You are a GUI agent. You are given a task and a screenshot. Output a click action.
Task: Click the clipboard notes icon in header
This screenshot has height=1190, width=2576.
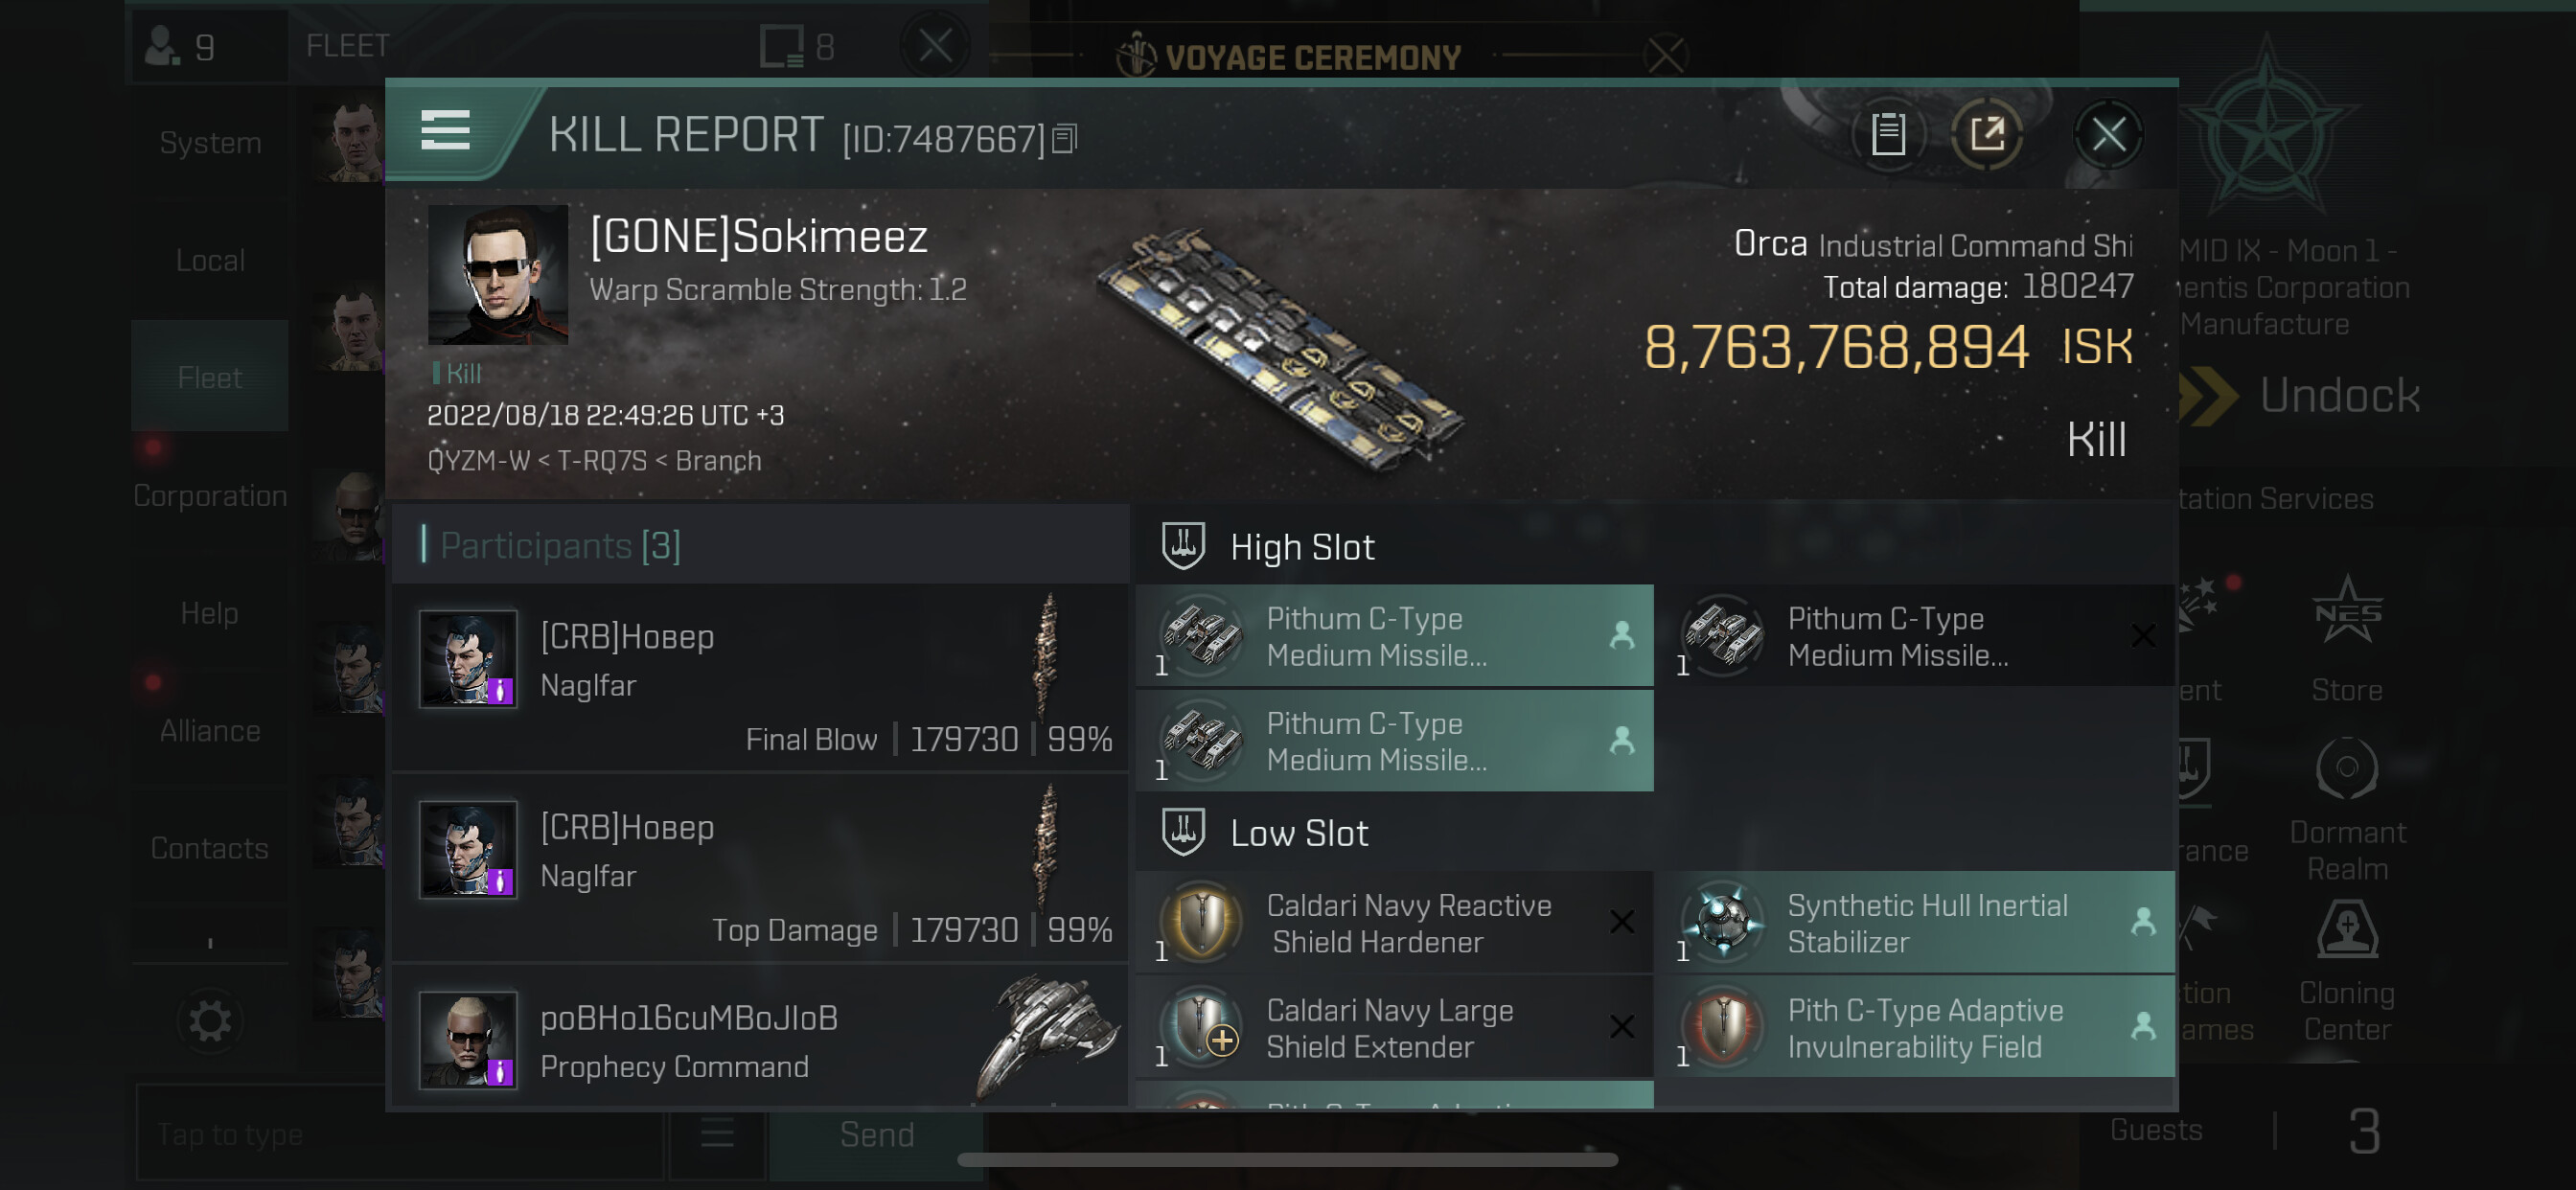pos(1888,134)
